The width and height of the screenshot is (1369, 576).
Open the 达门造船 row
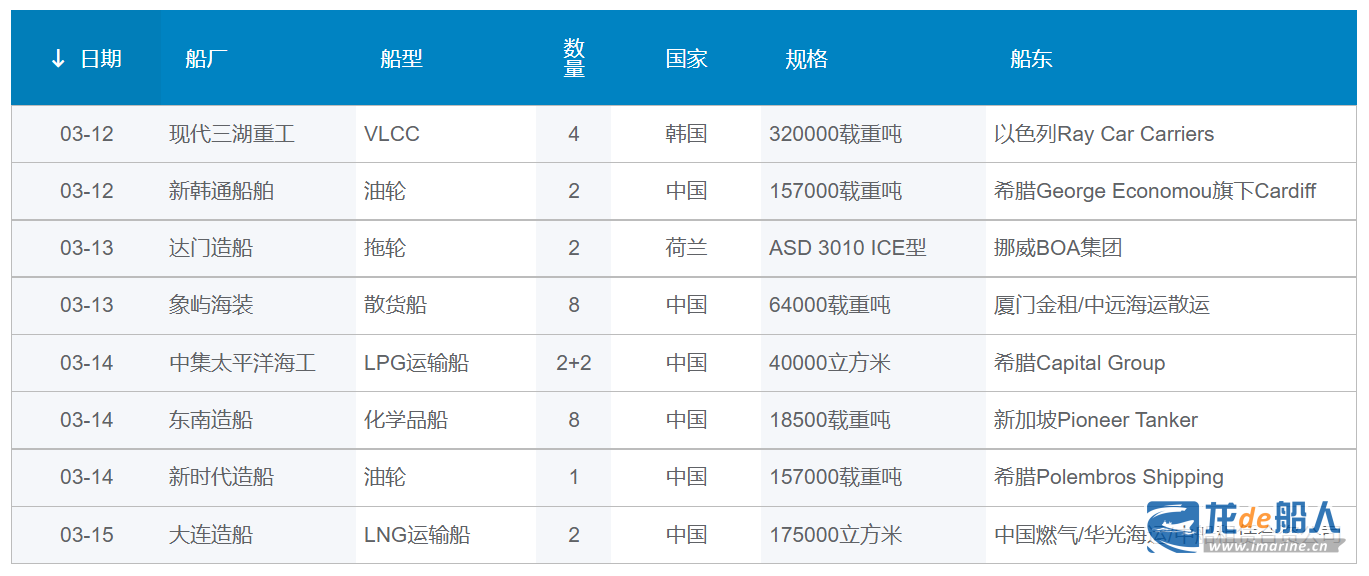211,248
